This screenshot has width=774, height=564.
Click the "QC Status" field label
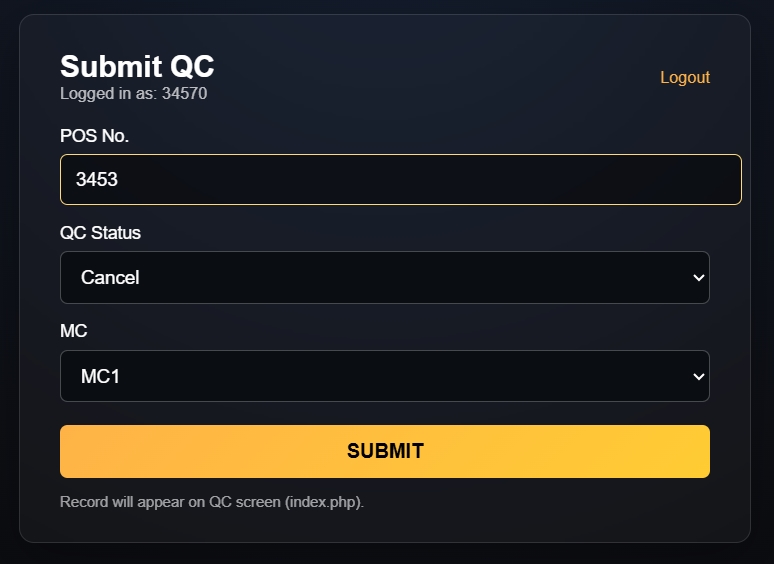point(100,233)
